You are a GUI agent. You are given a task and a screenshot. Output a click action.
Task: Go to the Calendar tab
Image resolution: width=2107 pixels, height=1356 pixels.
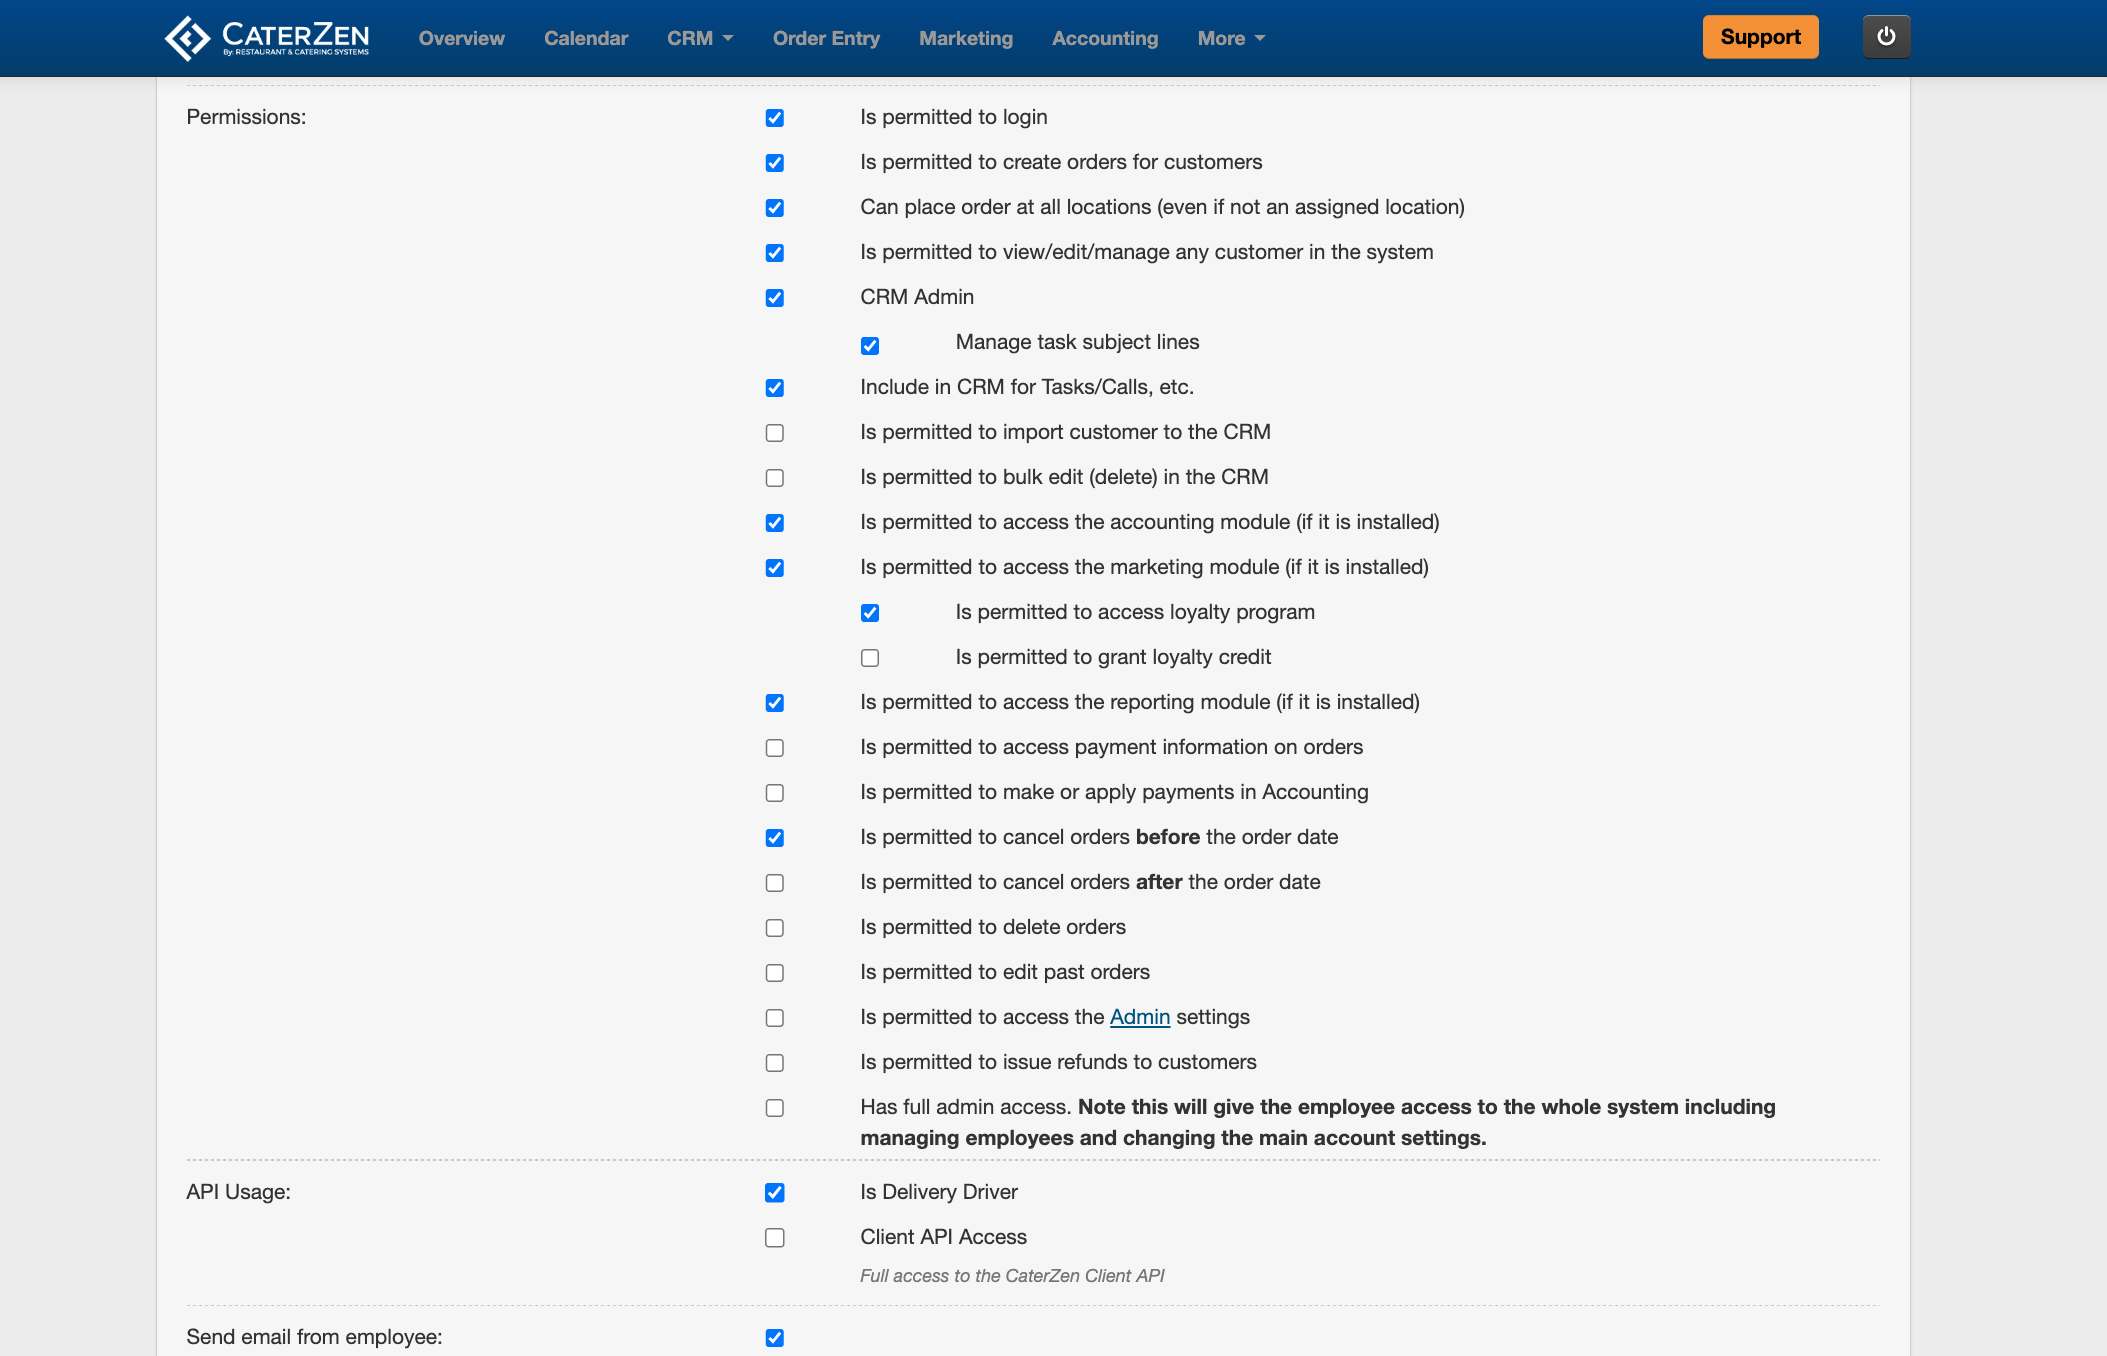(x=586, y=38)
